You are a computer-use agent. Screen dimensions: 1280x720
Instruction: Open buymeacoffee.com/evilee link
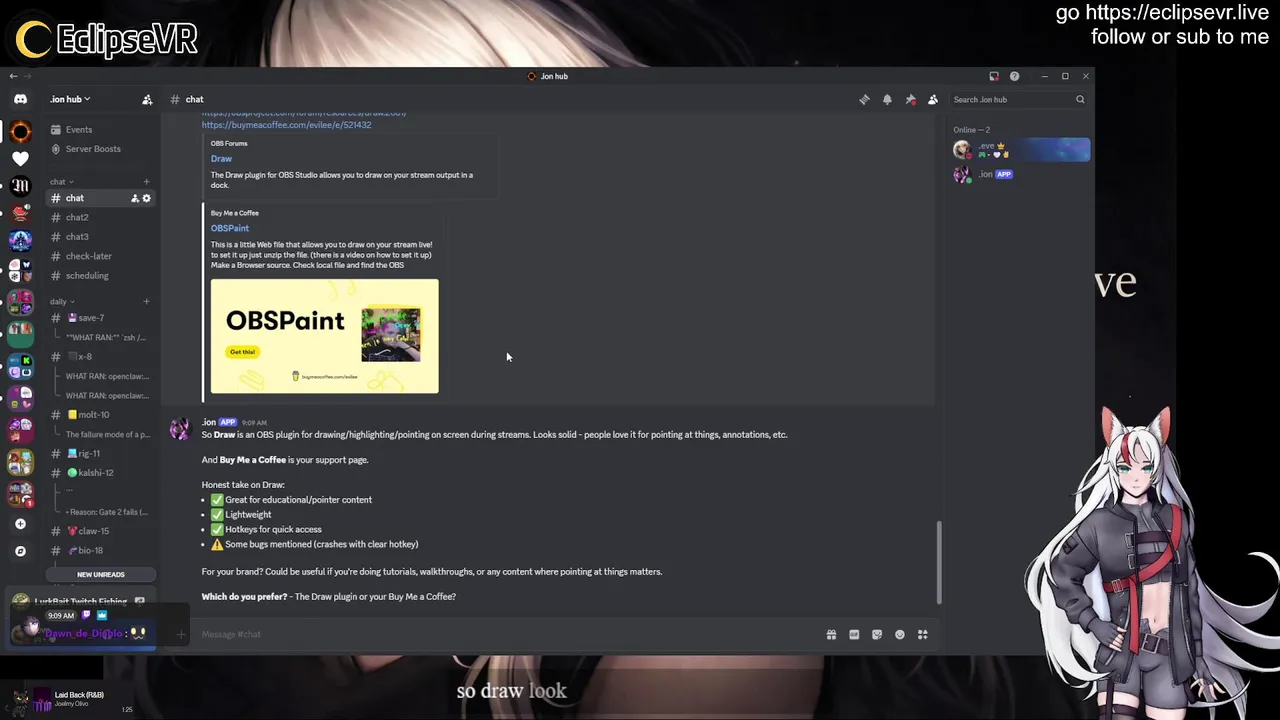click(286, 125)
